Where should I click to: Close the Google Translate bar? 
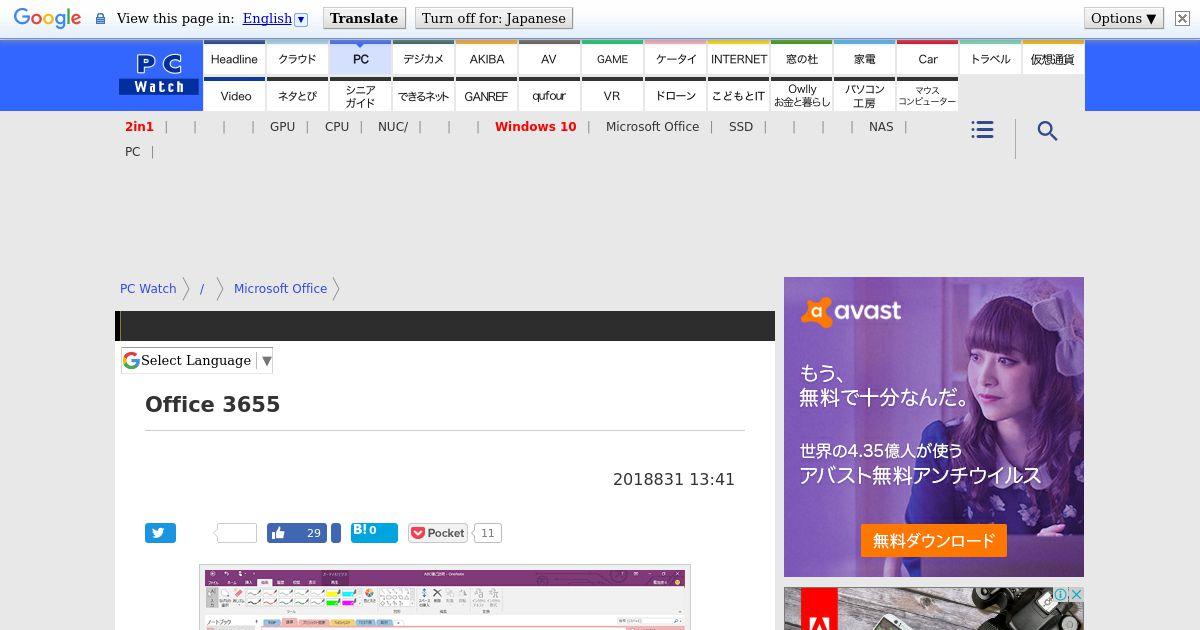1181,18
